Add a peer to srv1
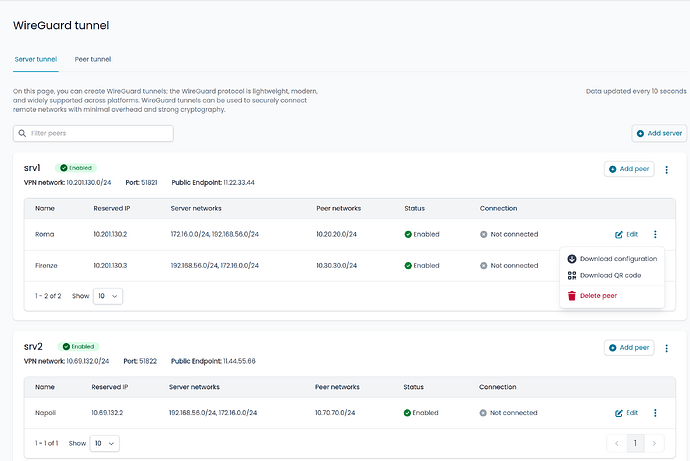The height and width of the screenshot is (461, 690). pyautogui.click(x=629, y=170)
